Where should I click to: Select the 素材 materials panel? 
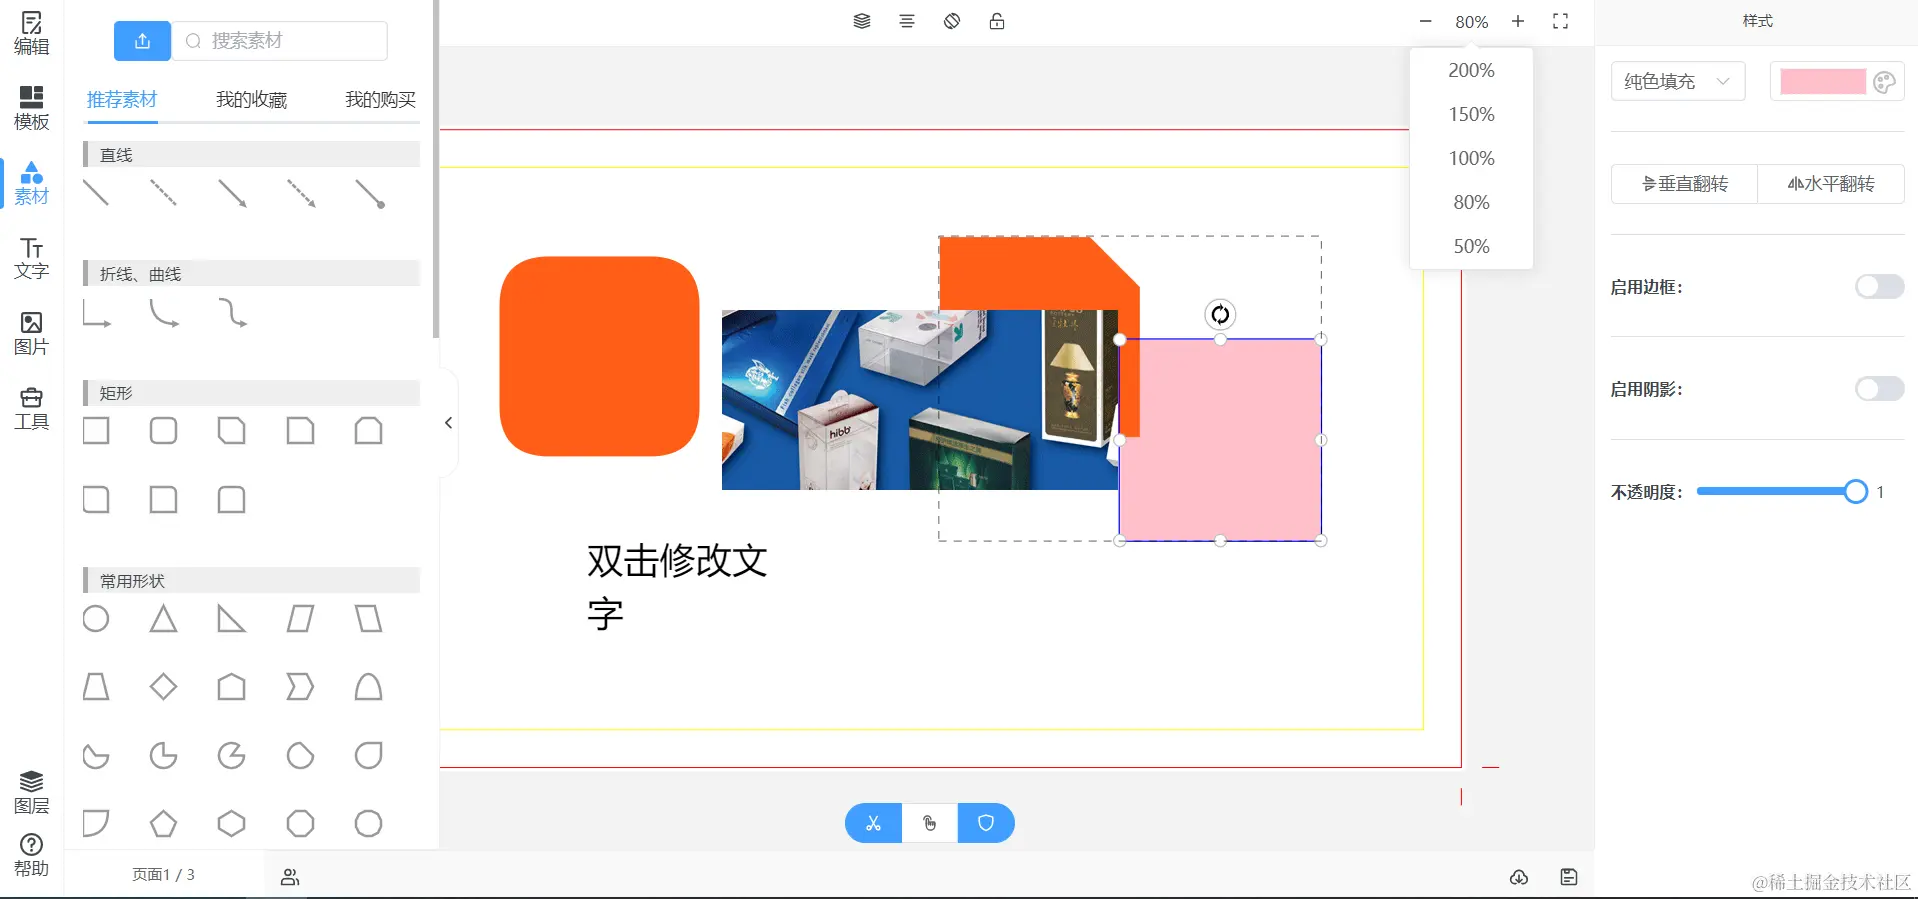click(x=31, y=183)
